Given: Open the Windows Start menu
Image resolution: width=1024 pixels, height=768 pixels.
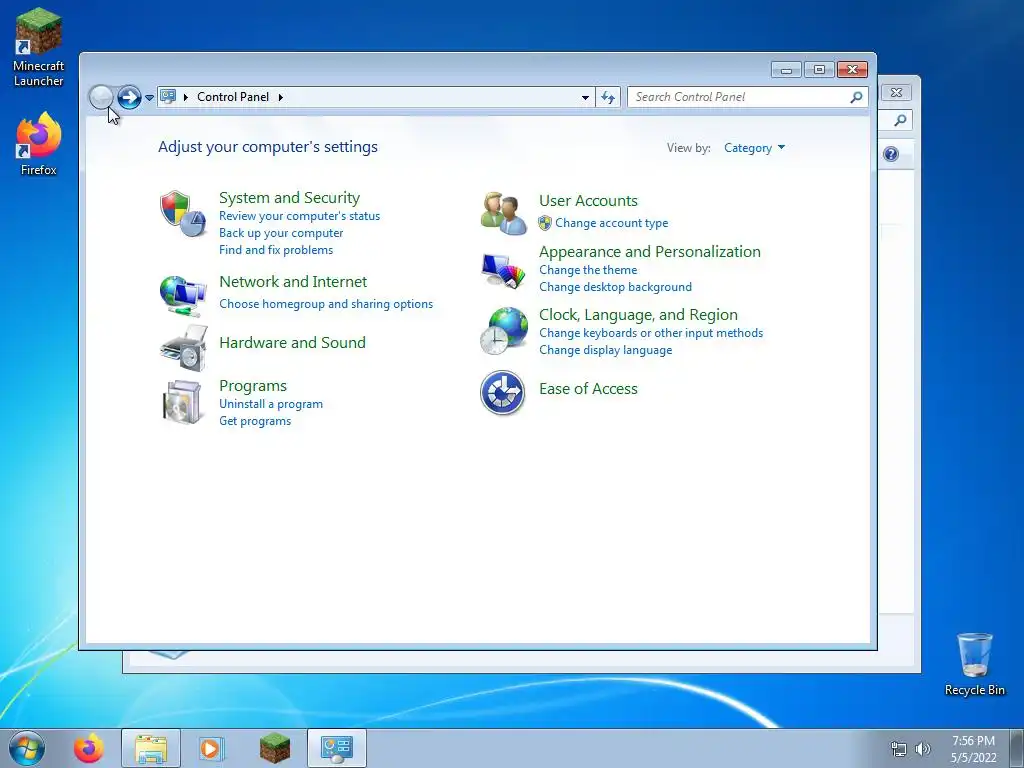Looking at the screenshot, I should [x=27, y=748].
